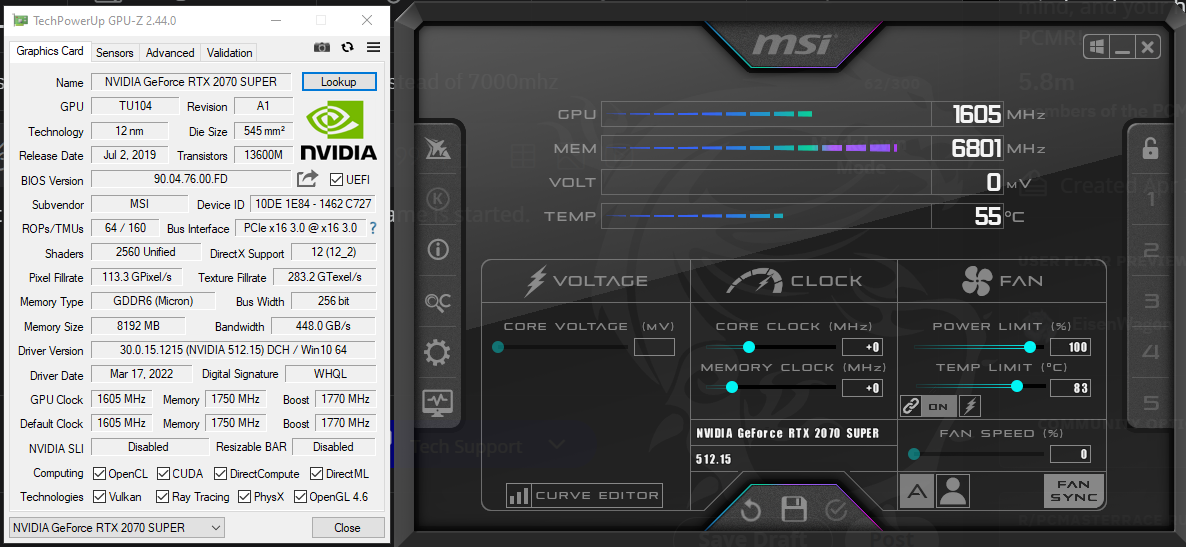Click the Fan Speed slider handle

pyautogui.click(x=914, y=454)
